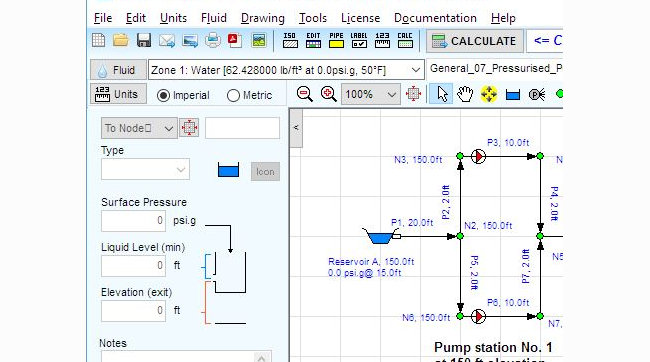Click the node name field beside To Node
The width and height of the screenshot is (650, 362).
[243, 128]
